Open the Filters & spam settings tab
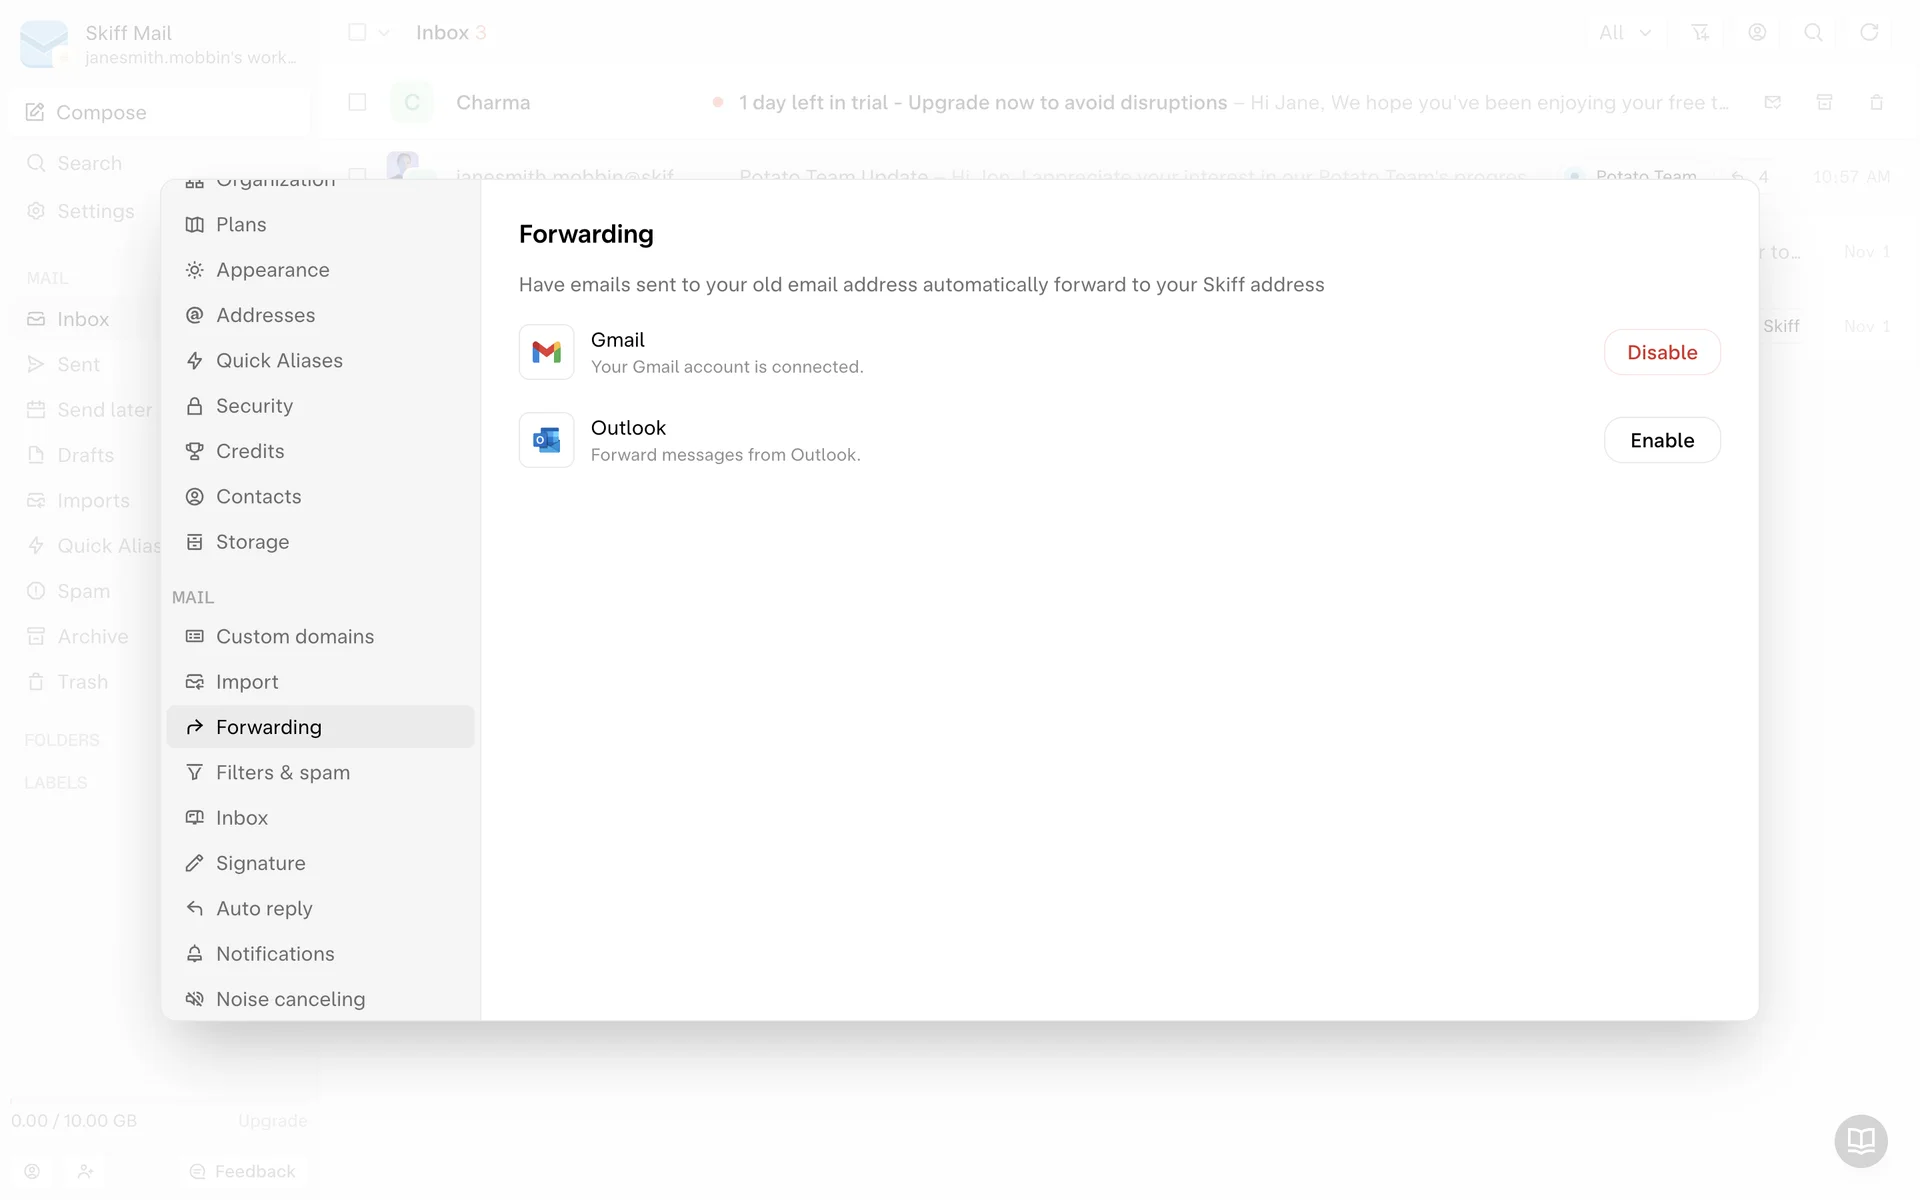The image size is (1920, 1200). 283,772
